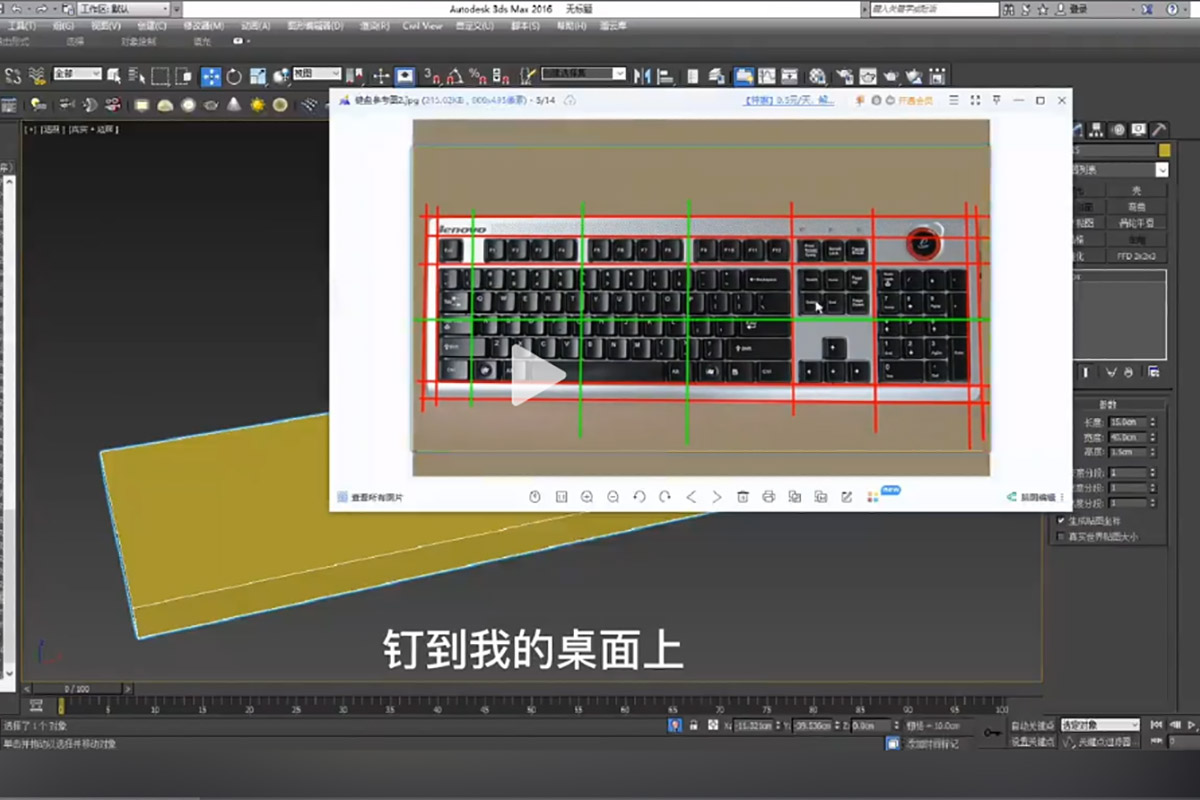
Task: Delete the image using trash icon
Action: (x=743, y=497)
